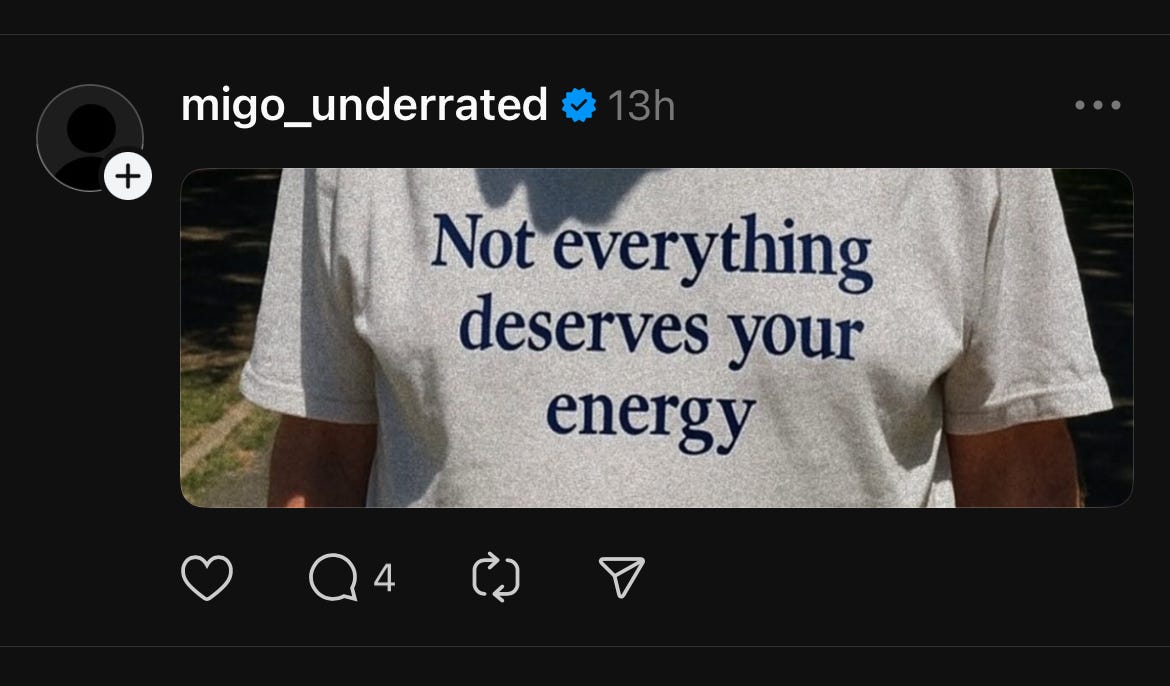Share the post with the paper plane icon

click(x=622, y=576)
